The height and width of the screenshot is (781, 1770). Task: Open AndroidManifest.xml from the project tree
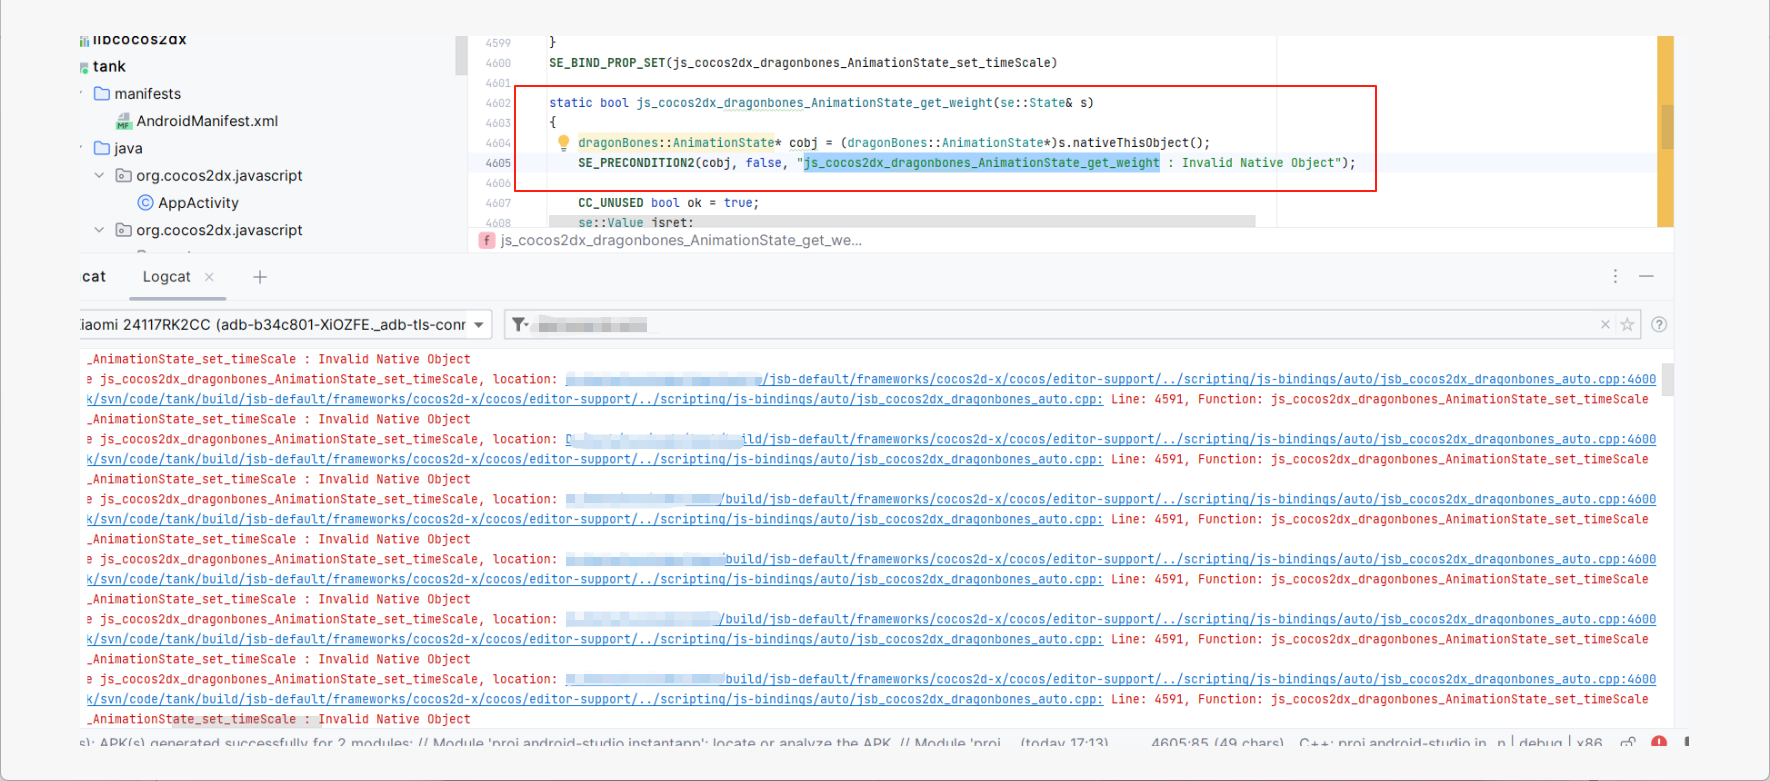207,121
